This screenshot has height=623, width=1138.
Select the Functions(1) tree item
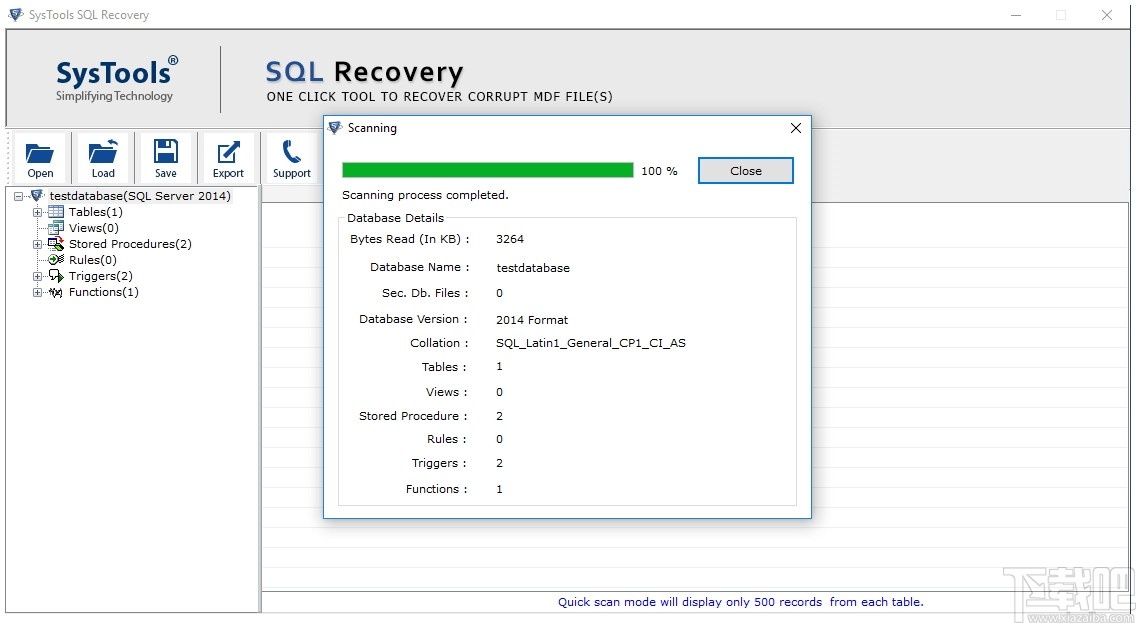[x=101, y=292]
